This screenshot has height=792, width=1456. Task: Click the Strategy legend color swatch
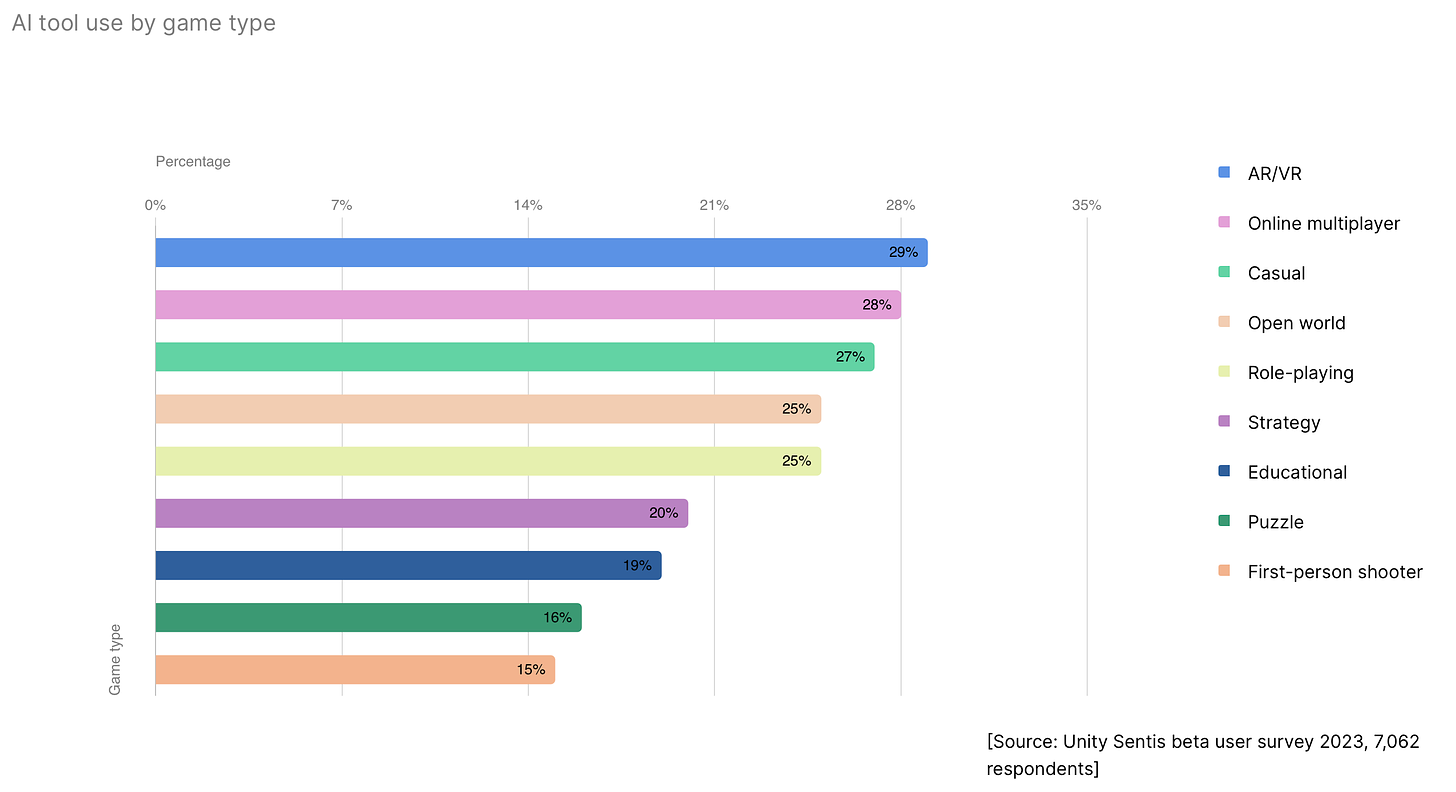1224,422
